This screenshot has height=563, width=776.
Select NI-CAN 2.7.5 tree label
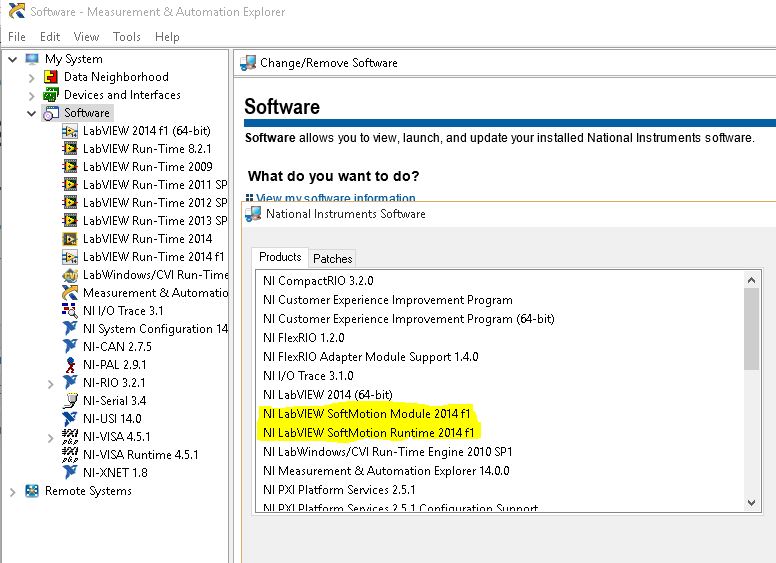point(117,347)
